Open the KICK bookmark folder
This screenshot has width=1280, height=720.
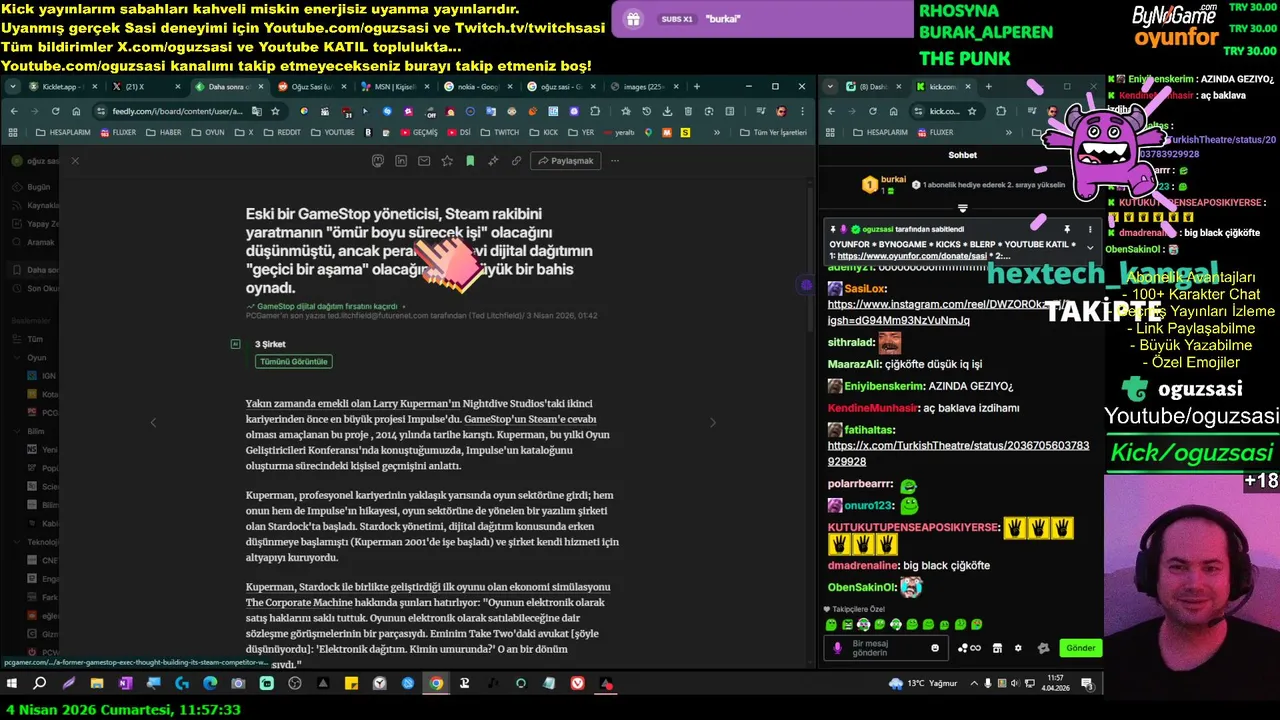[544, 132]
